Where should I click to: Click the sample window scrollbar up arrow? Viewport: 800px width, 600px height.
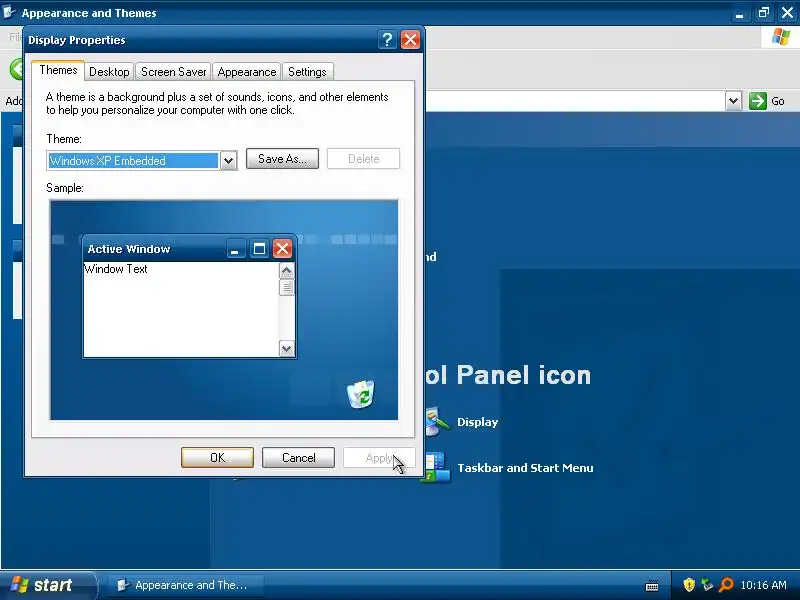coord(287,271)
